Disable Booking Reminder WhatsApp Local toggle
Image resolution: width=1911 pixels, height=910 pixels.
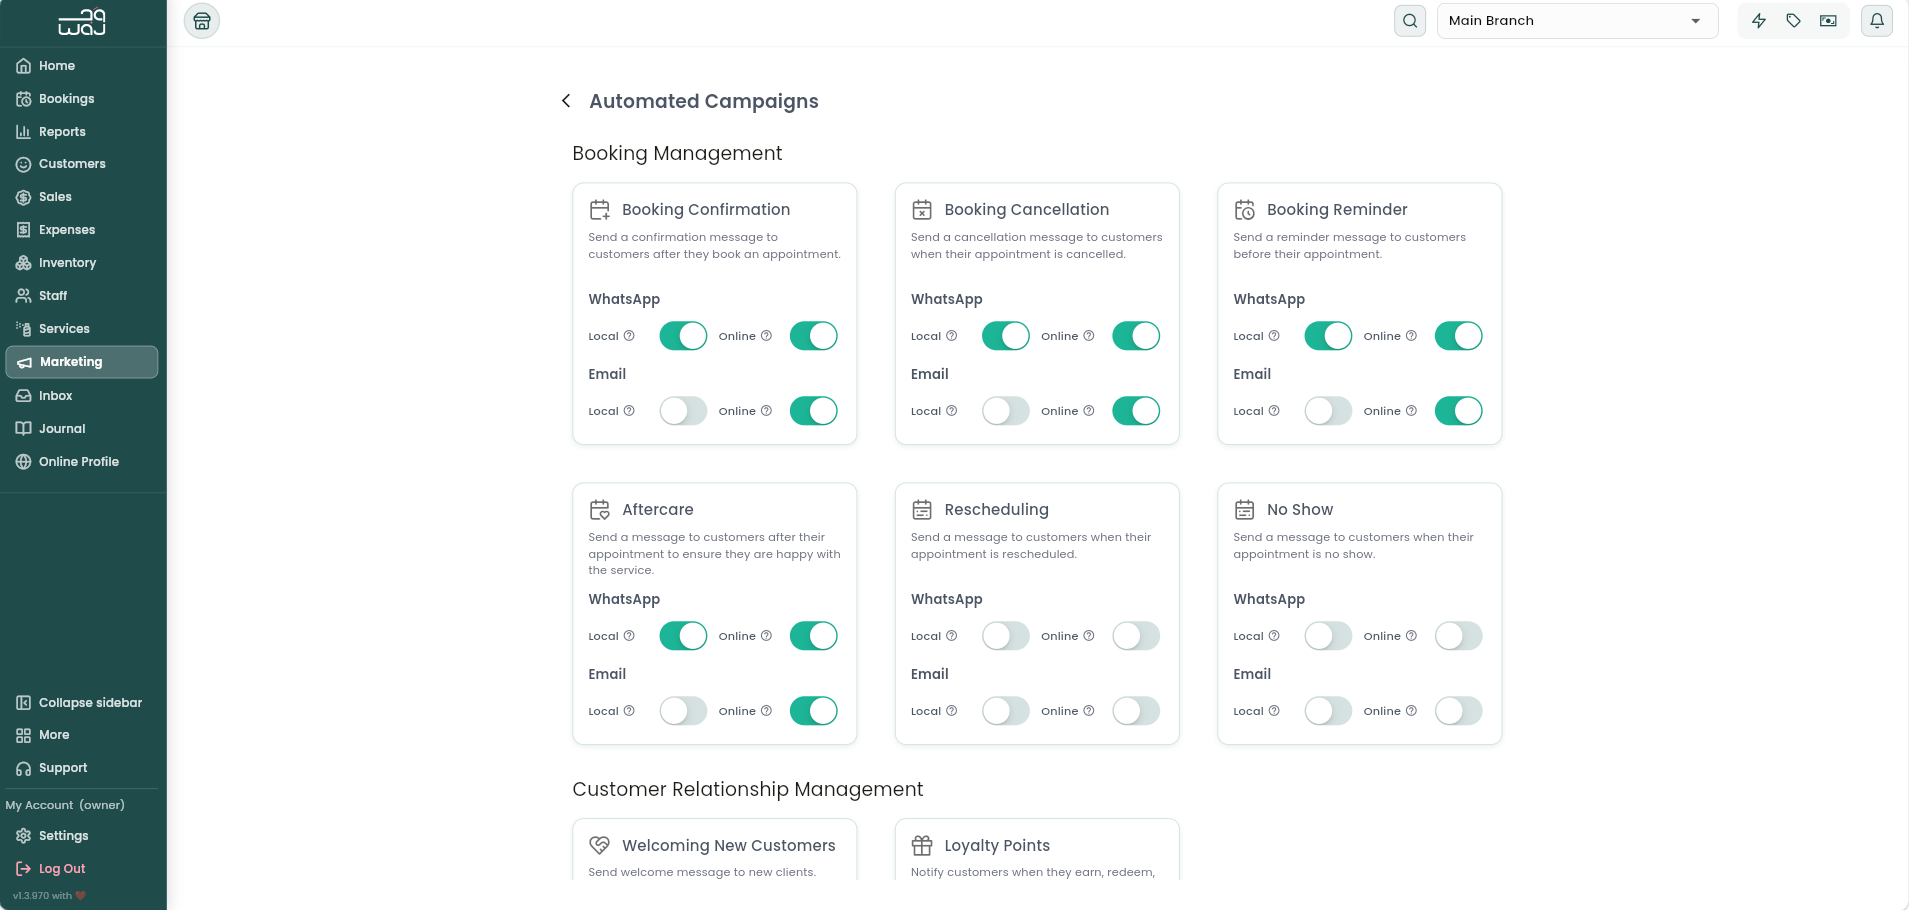[1328, 336]
